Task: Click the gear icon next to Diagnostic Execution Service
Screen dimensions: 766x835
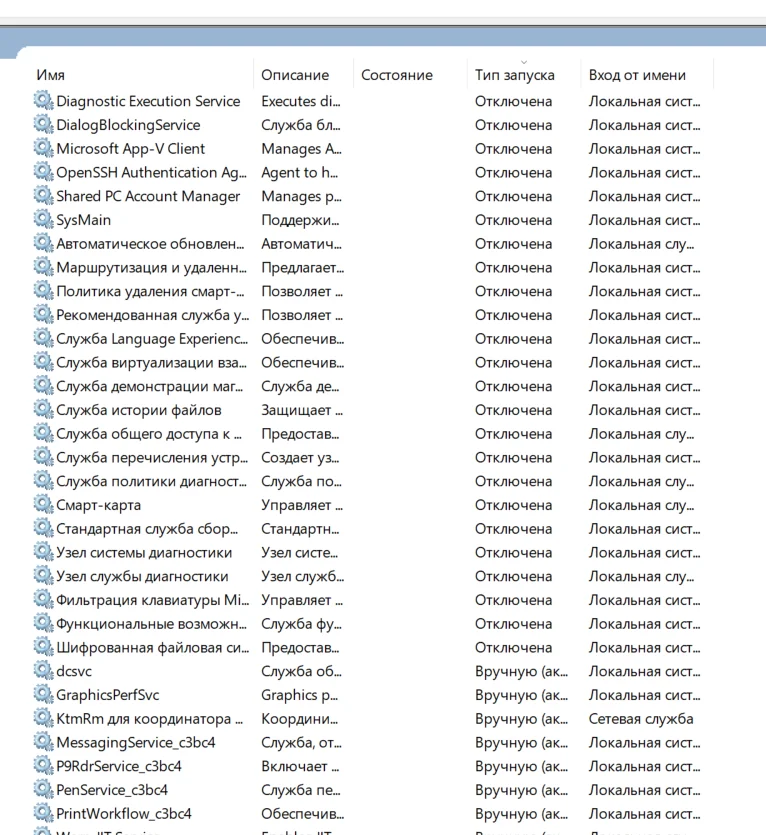Action: tap(43, 101)
